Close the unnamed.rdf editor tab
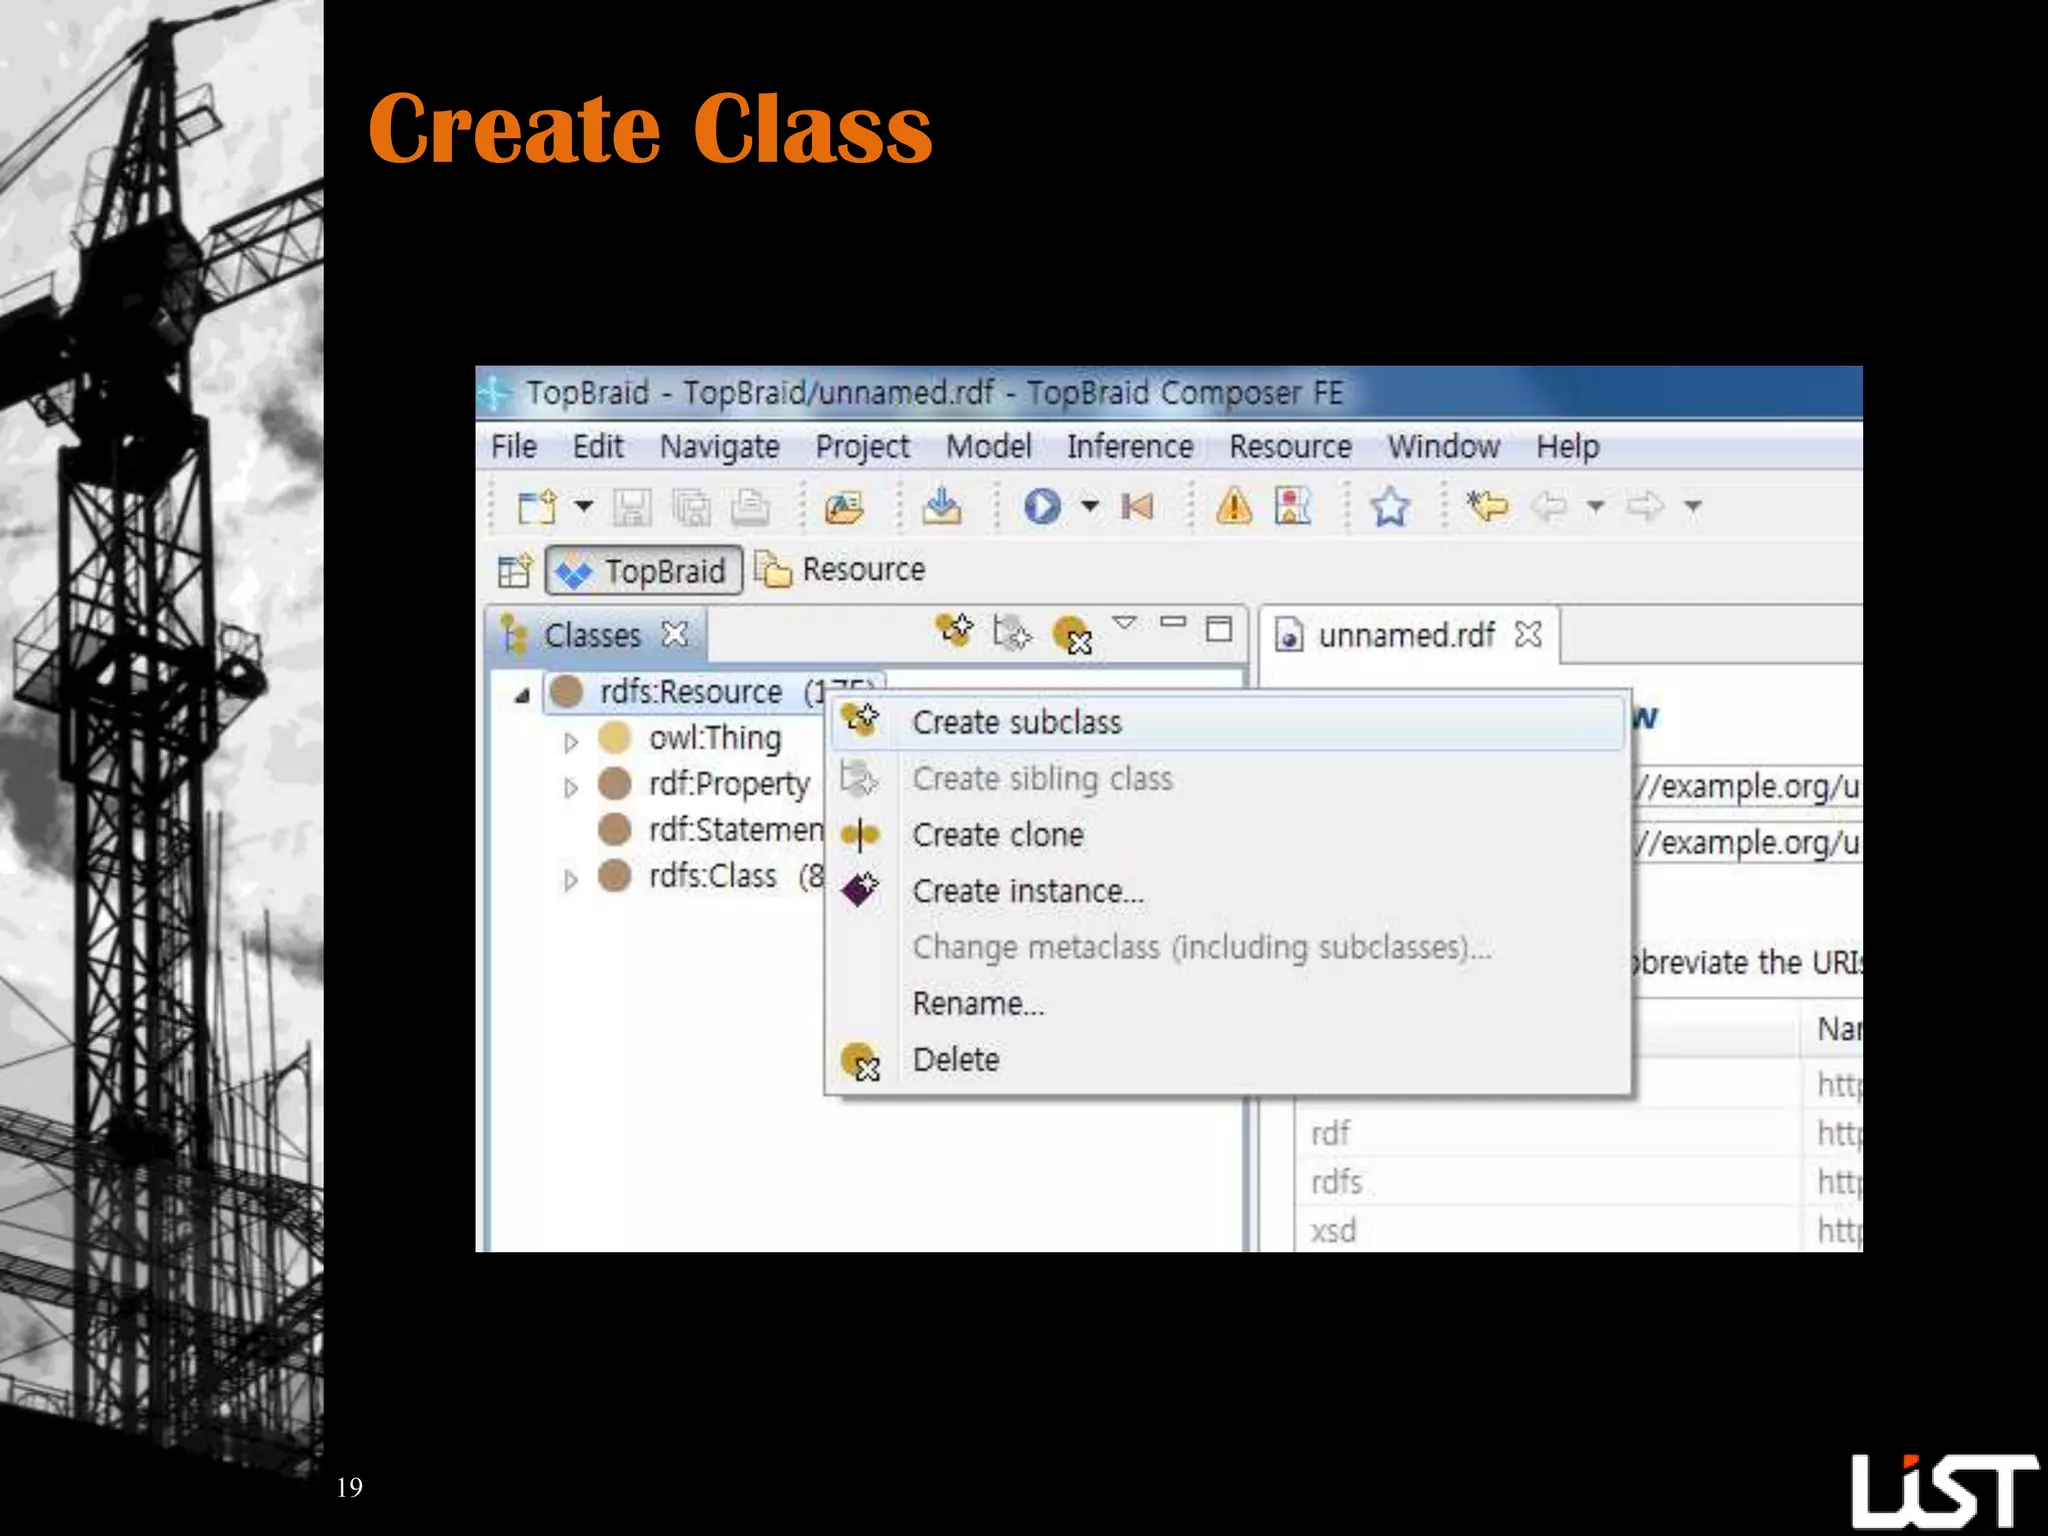 click(x=1528, y=634)
